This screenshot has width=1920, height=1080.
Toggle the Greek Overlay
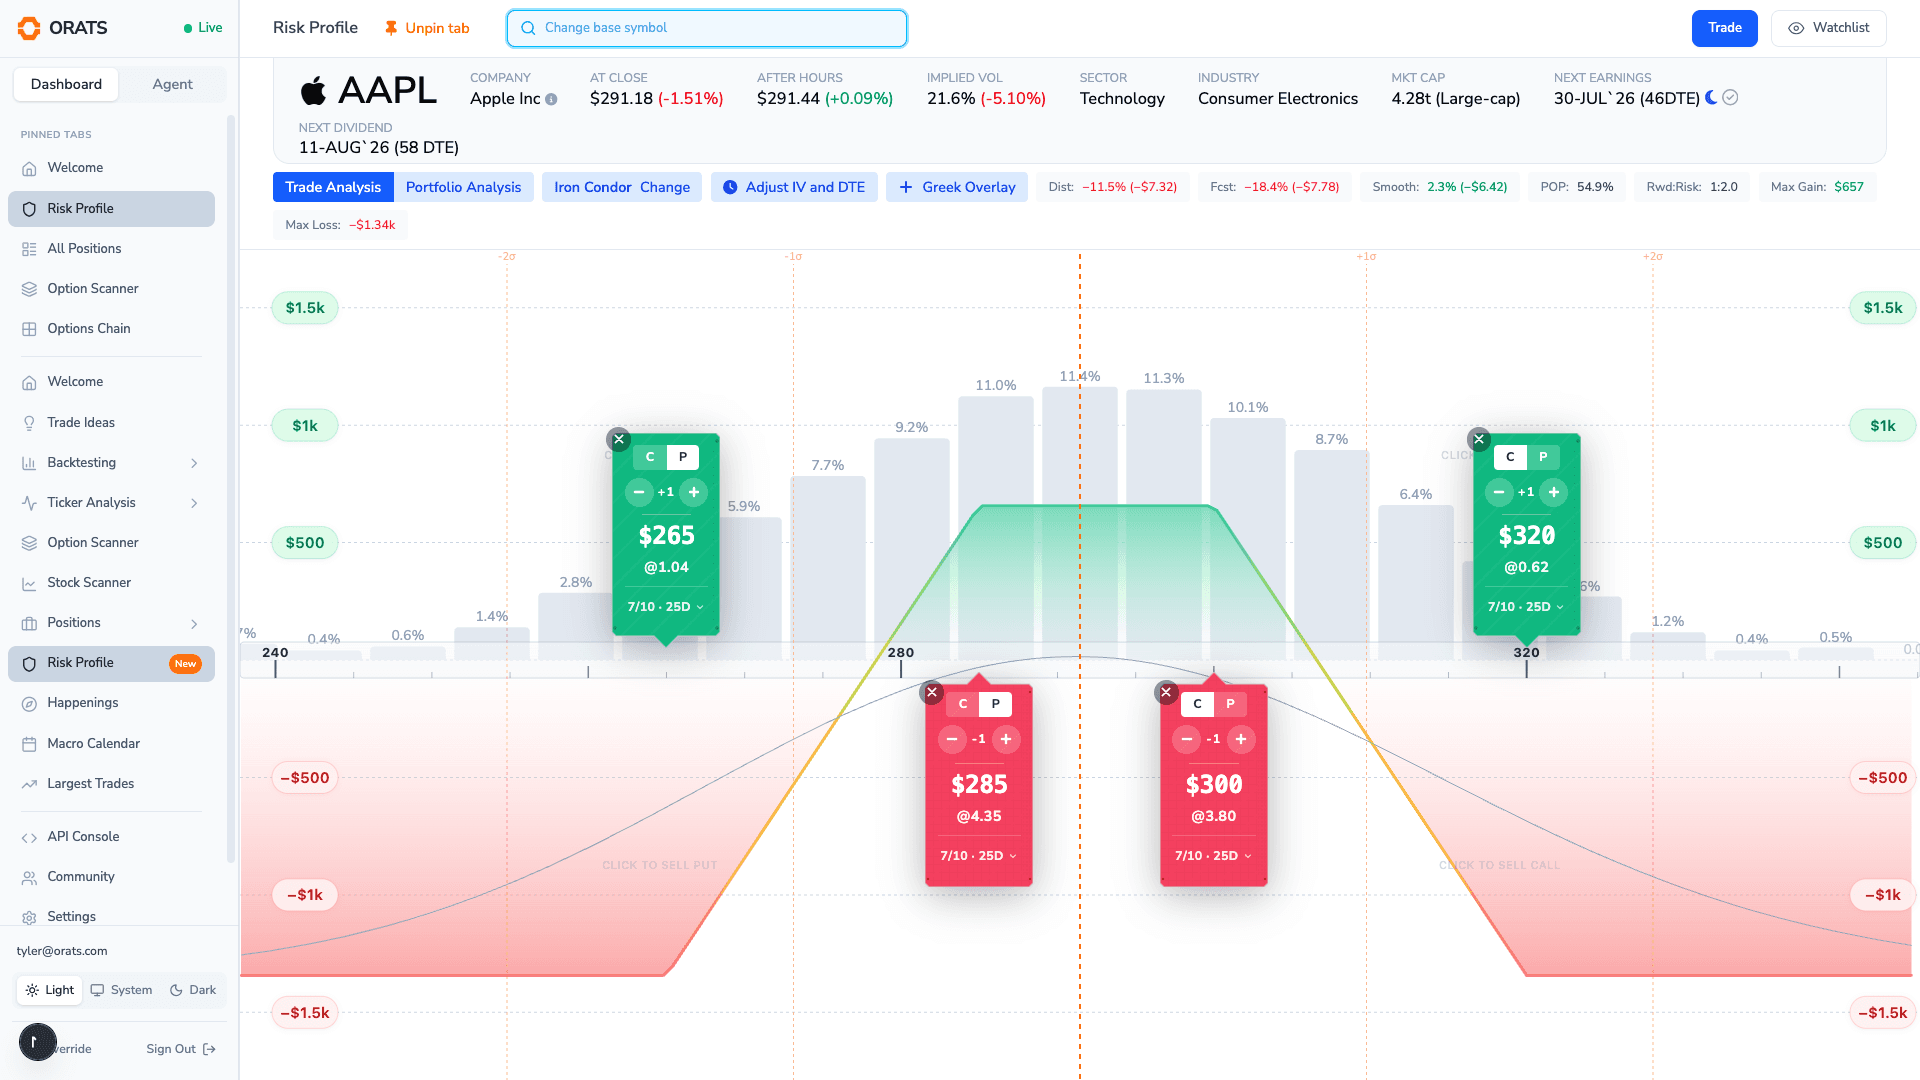click(957, 187)
